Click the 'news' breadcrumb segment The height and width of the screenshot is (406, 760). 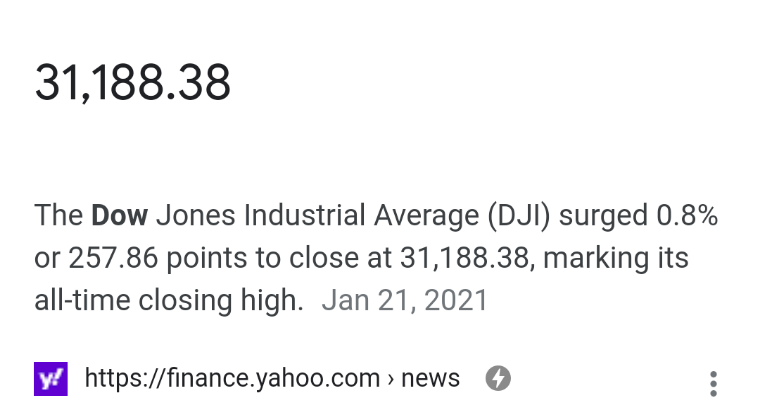[430, 378]
